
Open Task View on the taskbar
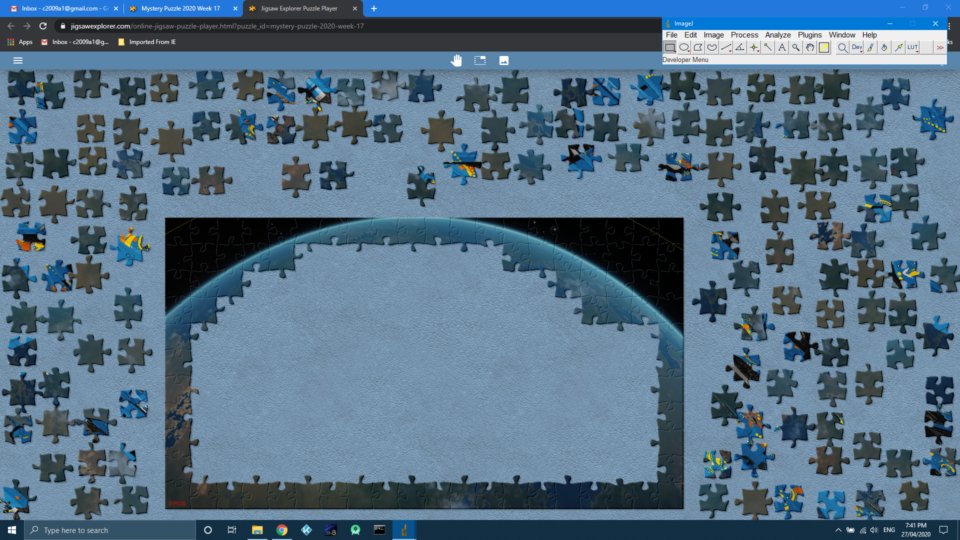pos(232,530)
